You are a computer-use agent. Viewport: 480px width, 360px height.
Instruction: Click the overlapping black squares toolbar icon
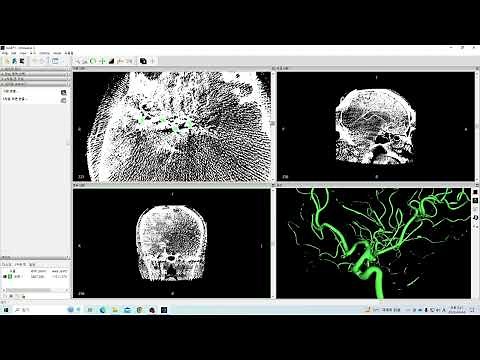(x=143, y=61)
